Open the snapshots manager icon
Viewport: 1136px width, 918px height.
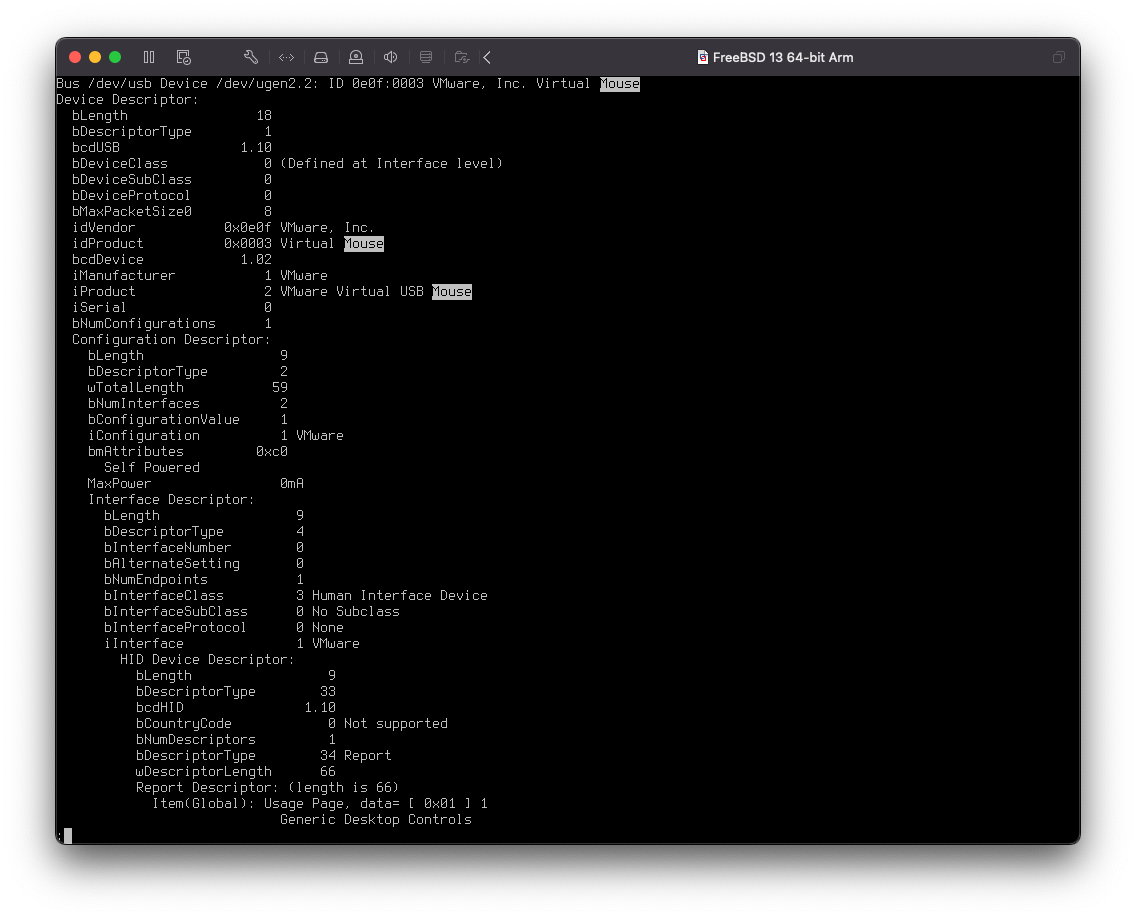click(183, 57)
